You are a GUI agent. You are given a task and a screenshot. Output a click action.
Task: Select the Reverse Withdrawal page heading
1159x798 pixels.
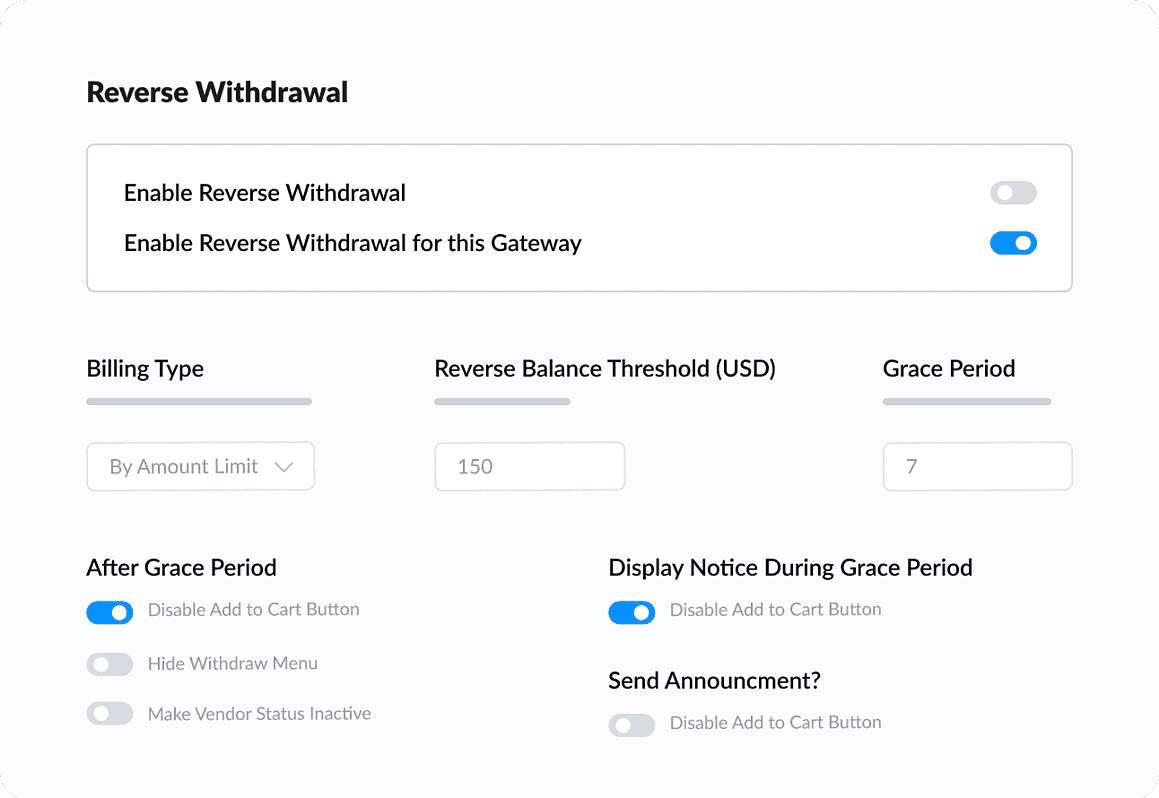coord(217,92)
